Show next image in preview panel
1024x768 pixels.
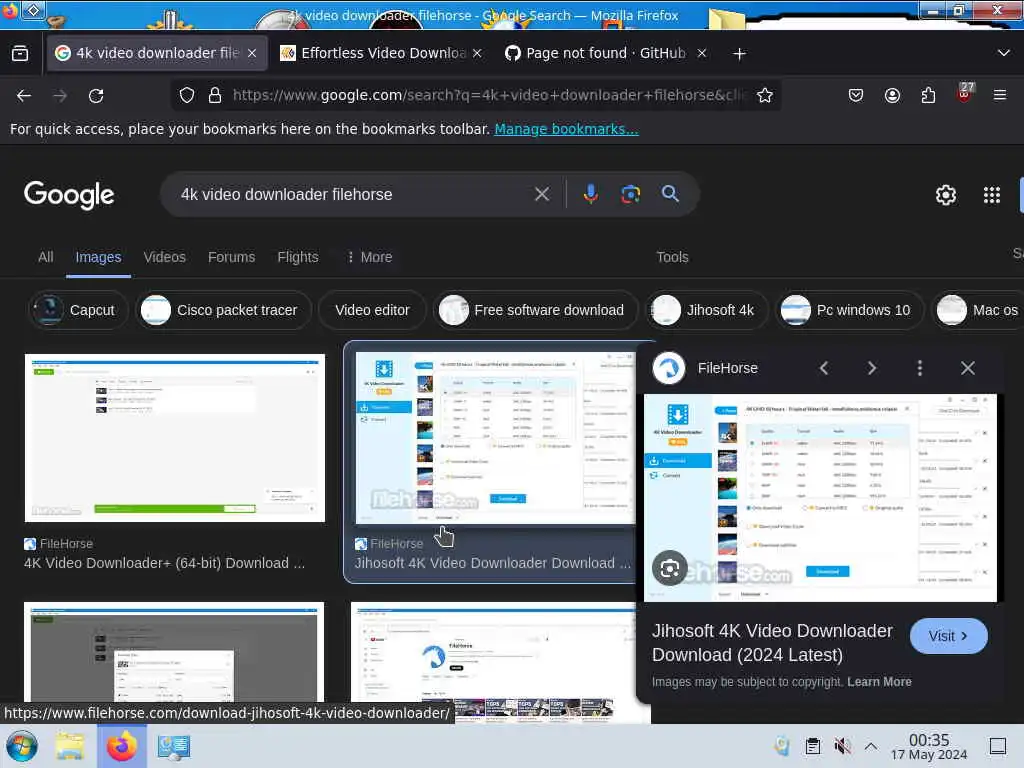coord(872,368)
